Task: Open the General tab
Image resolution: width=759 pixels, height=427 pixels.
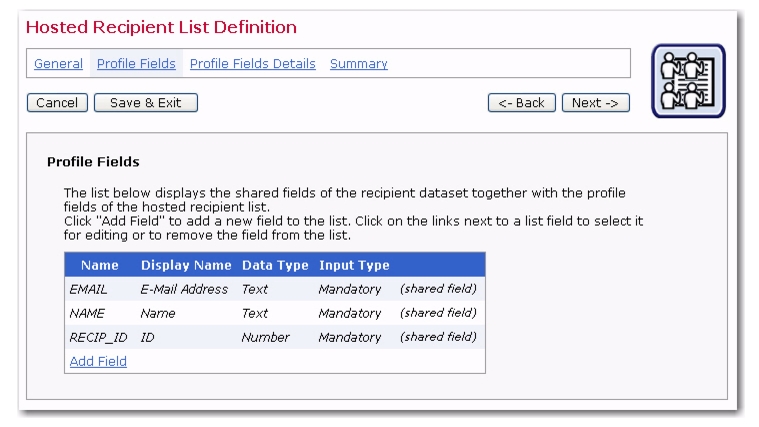Action: pyautogui.click(x=58, y=63)
